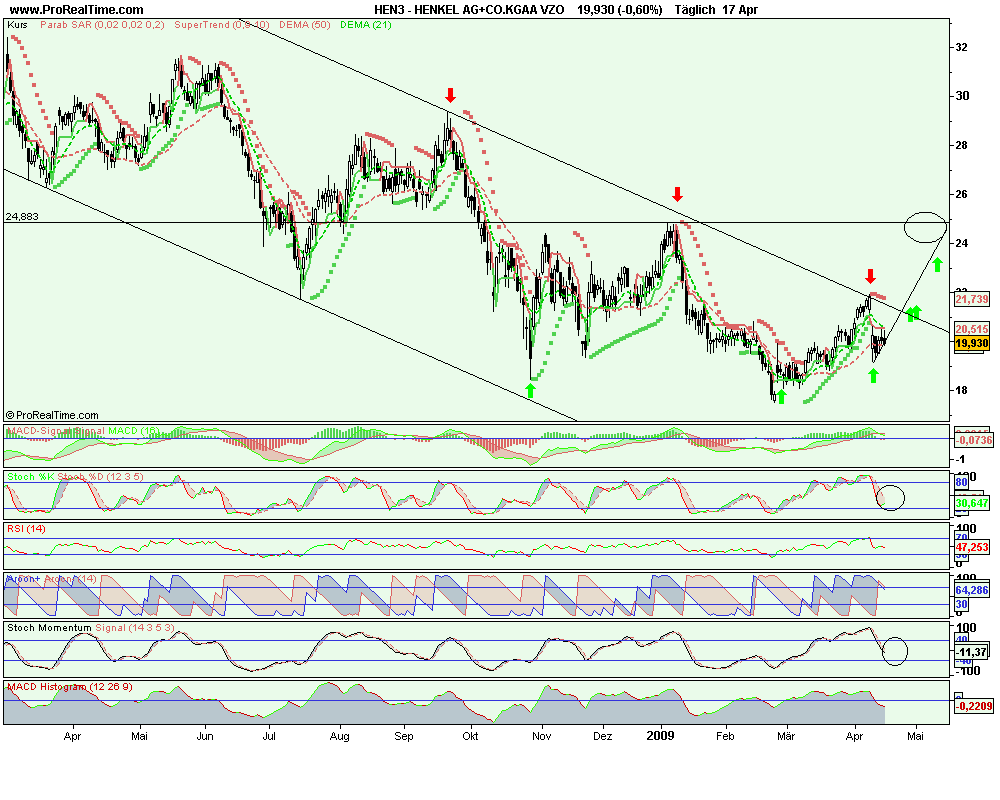Select the SuperTrend indicator legend

point(221,25)
